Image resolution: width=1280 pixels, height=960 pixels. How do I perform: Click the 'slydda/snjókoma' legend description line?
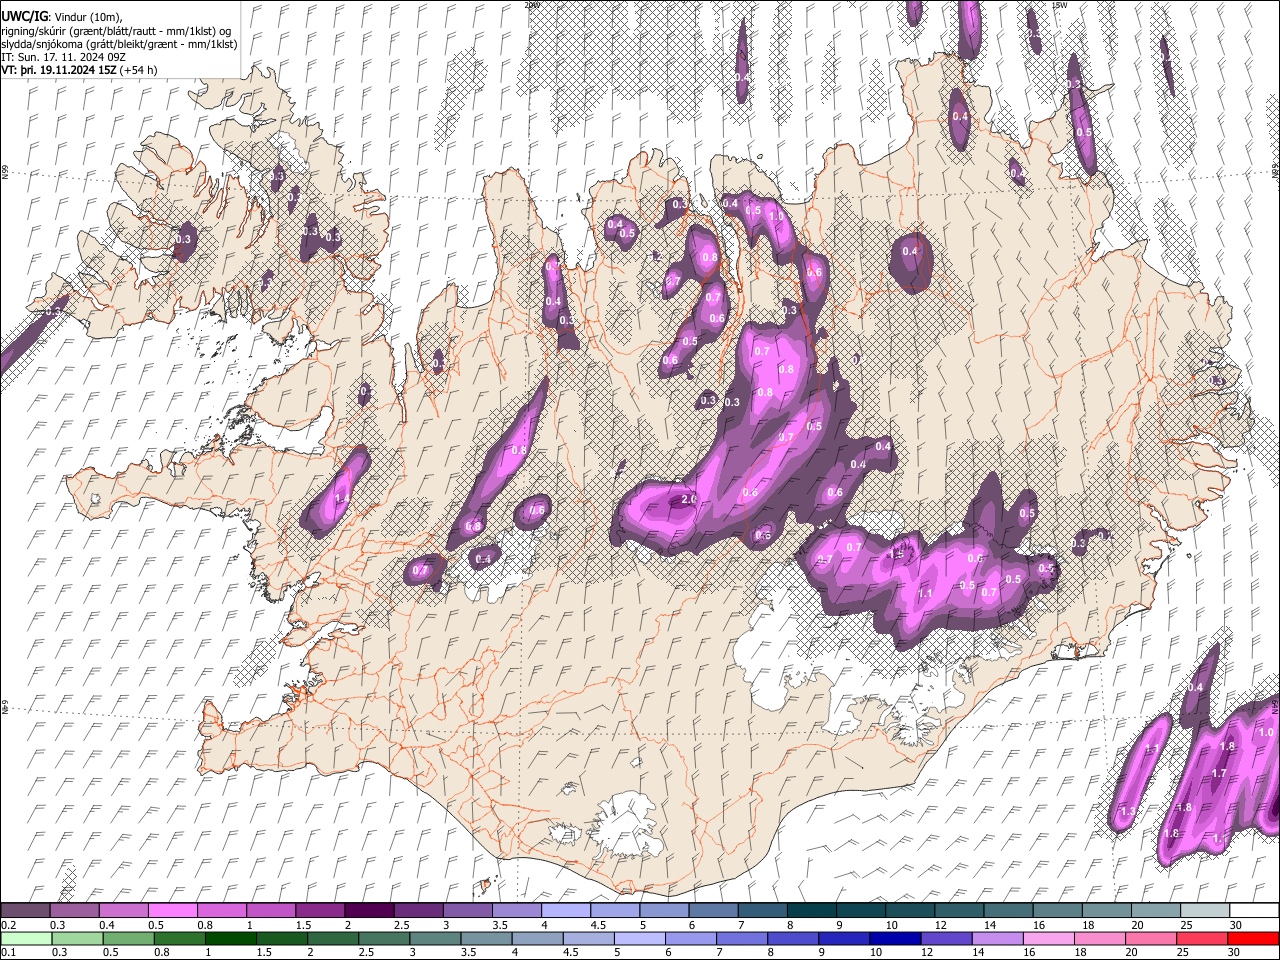click(x=119, y=45)
